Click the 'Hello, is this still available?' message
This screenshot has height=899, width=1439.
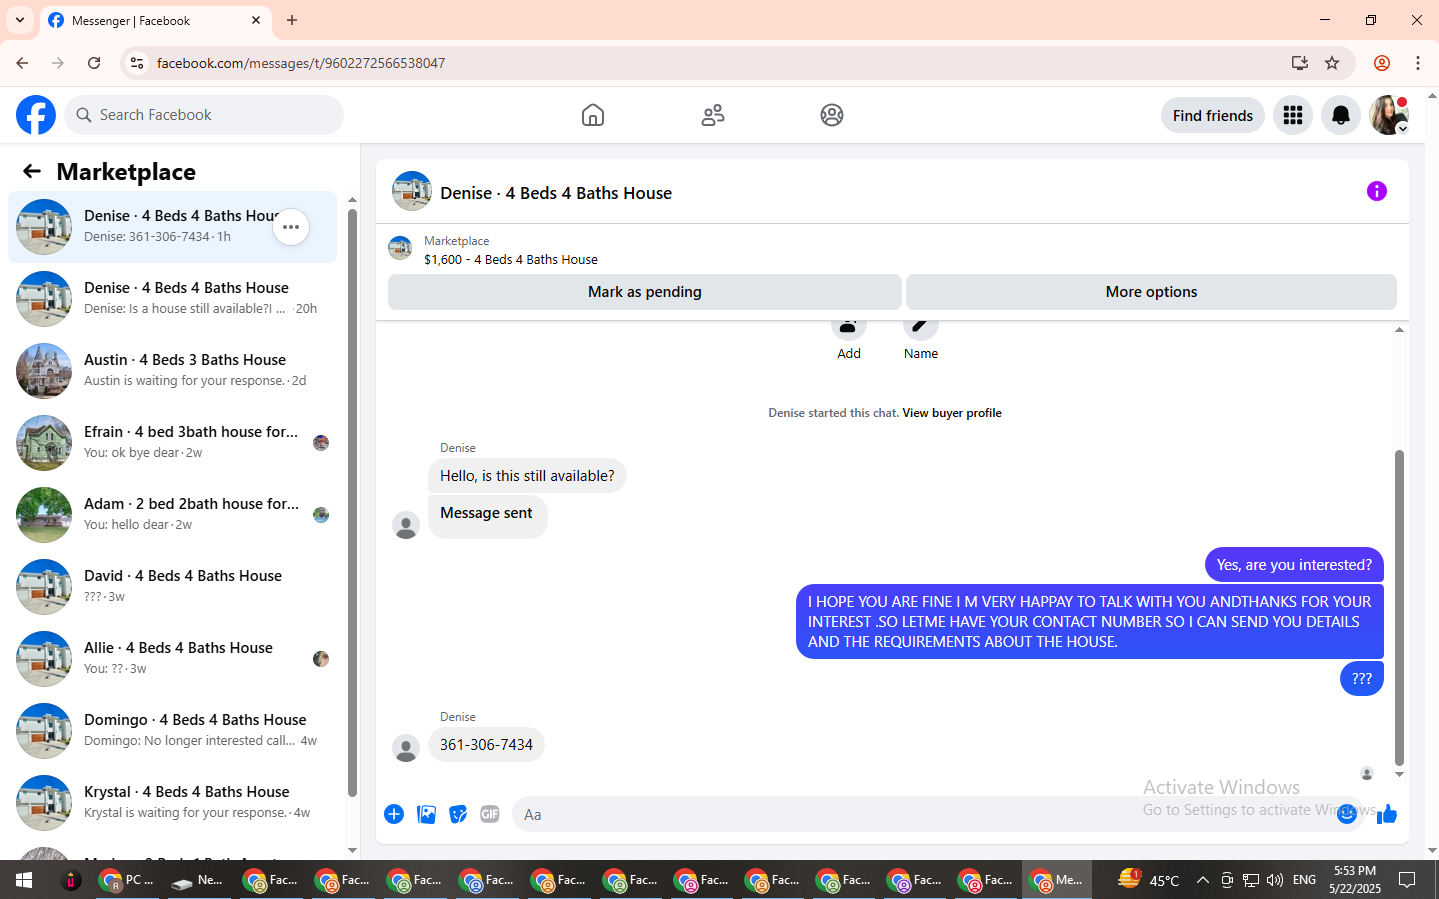[x=527, y=476]
